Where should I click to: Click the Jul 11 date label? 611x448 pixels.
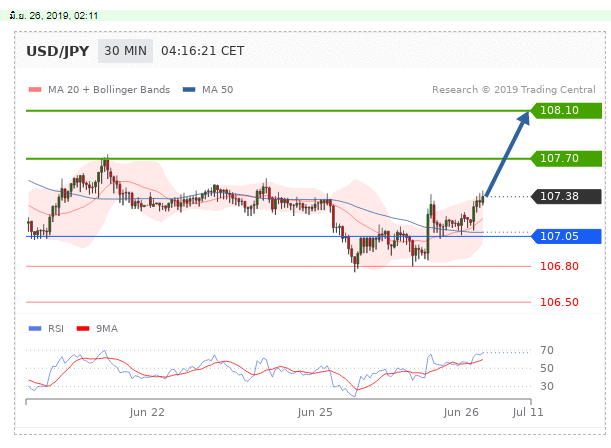[x=528, y=412]
